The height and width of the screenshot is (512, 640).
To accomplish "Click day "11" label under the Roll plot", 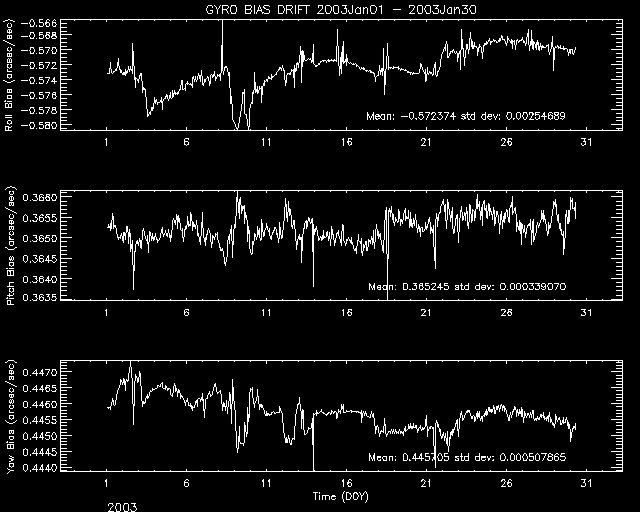I will [x=266, y=142].
